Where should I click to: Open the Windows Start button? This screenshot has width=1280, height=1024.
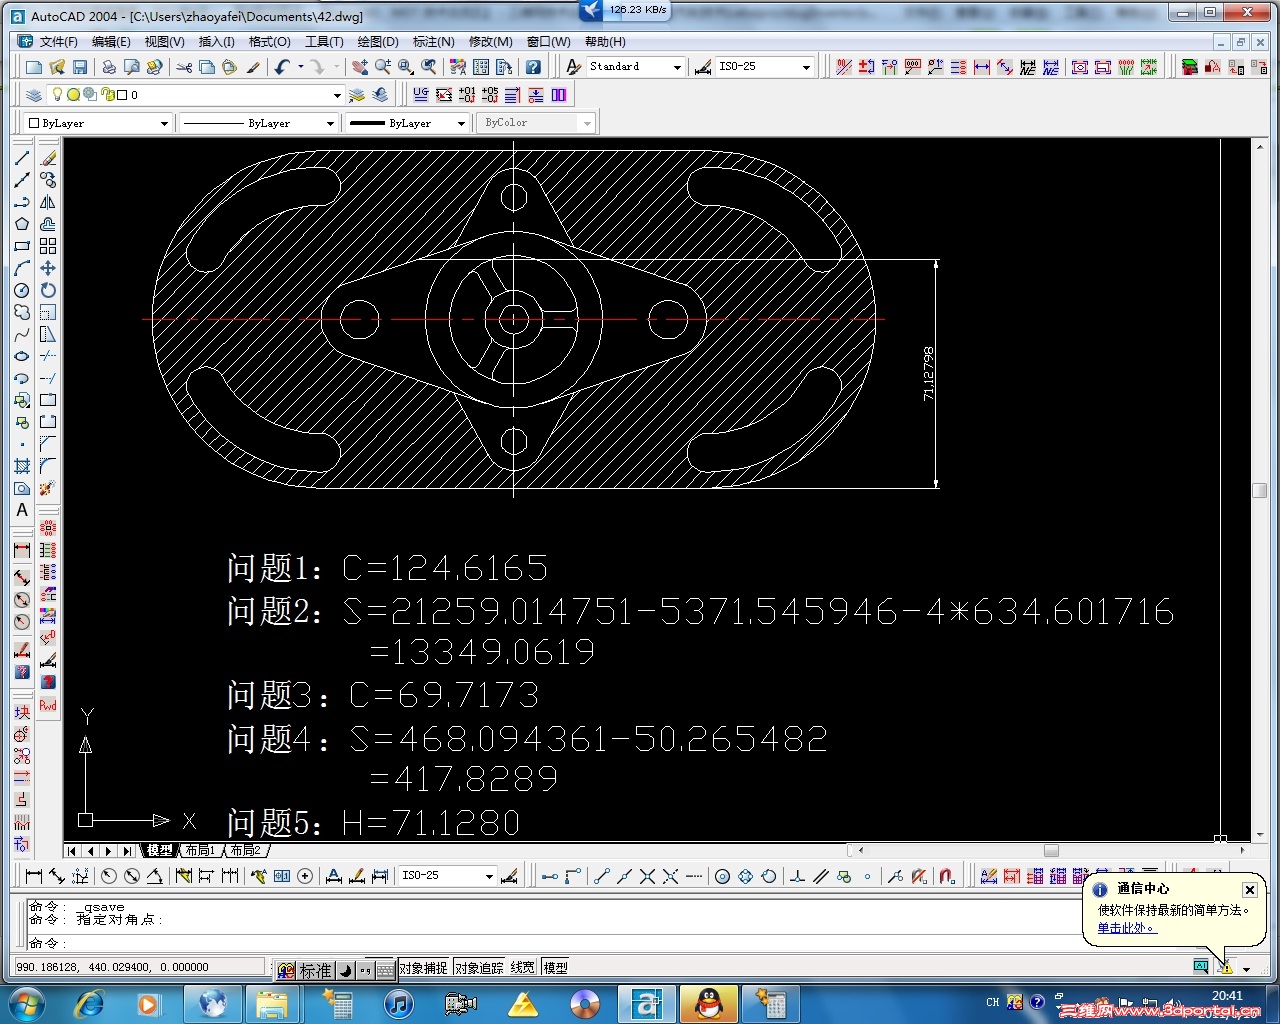point(26,1003)
